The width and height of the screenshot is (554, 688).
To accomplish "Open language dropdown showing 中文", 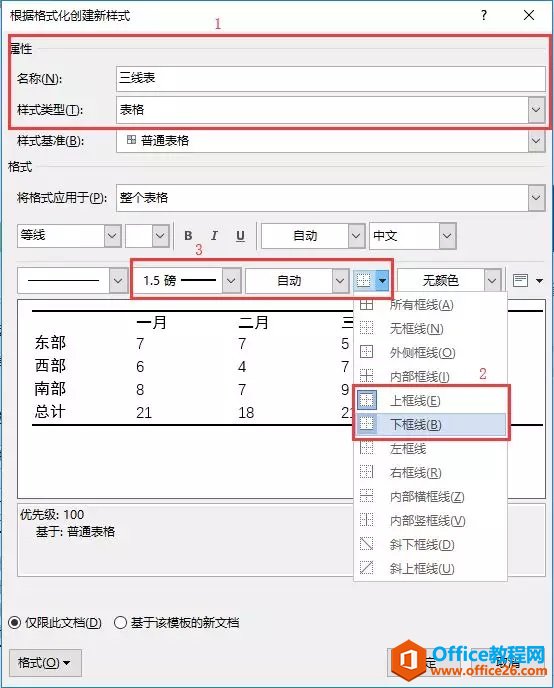I will (447, 236).
